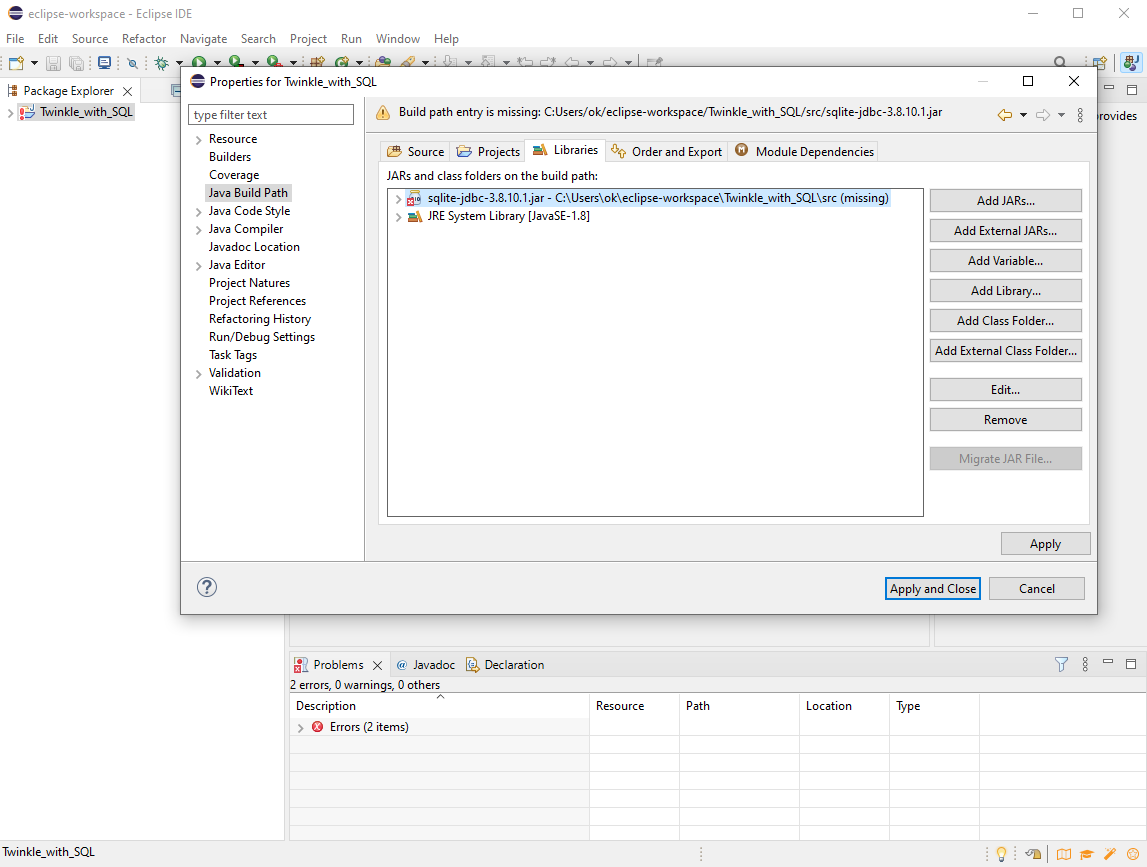This screenshot has height=867, width=1147.
Task: Expand the Java Compiler node
Action: click(198, 230)
